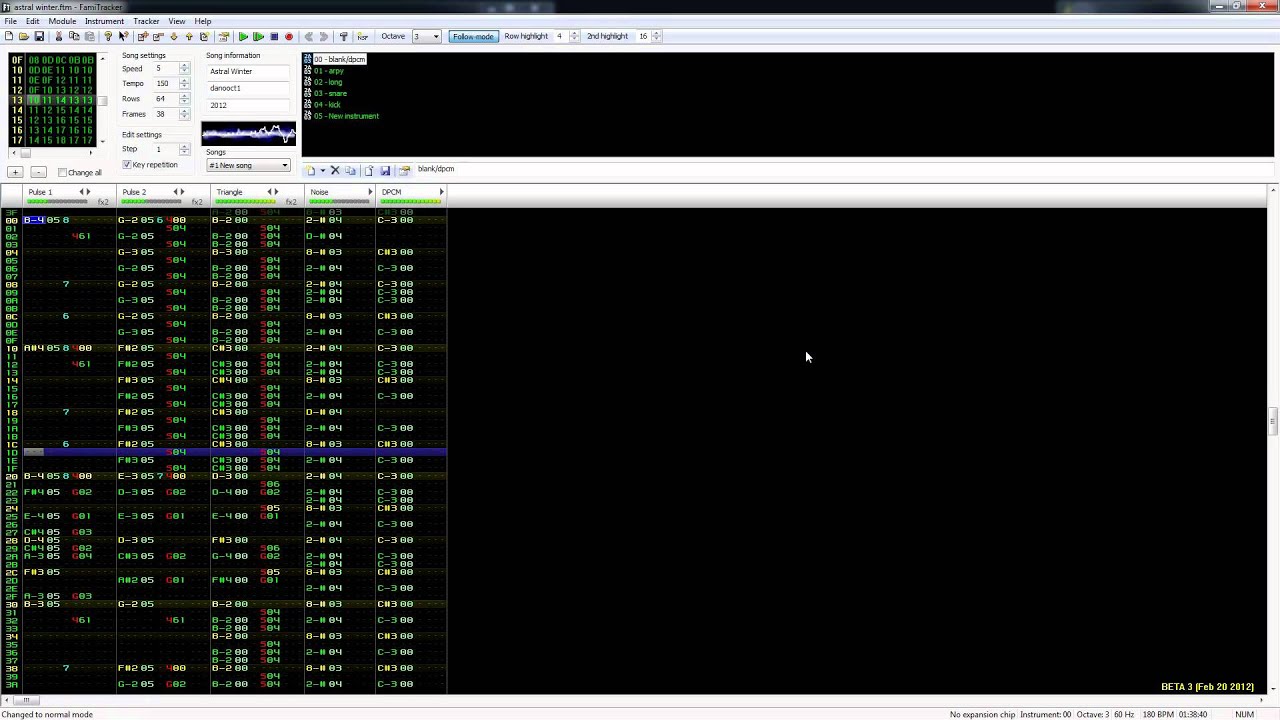
Task: Expand DPCM channel effect columns arrow
Action: click(x=441, y=192)
